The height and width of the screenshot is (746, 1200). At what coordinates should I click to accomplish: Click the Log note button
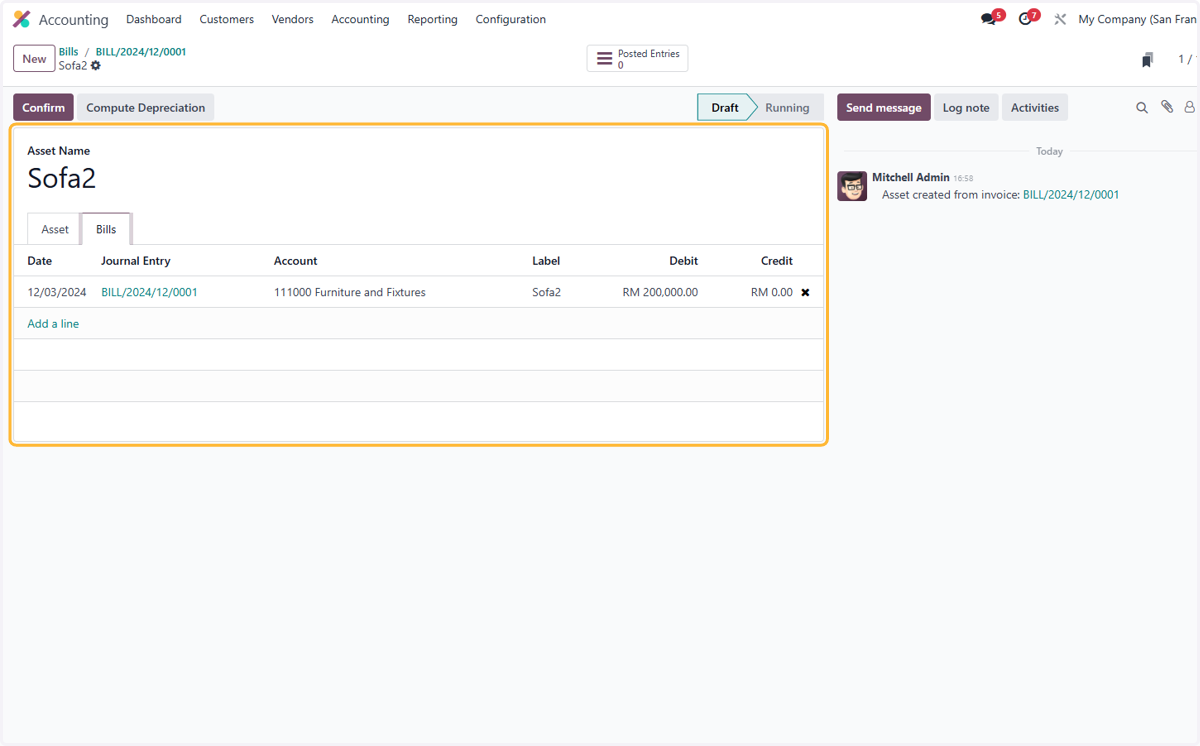click(966, 108)
